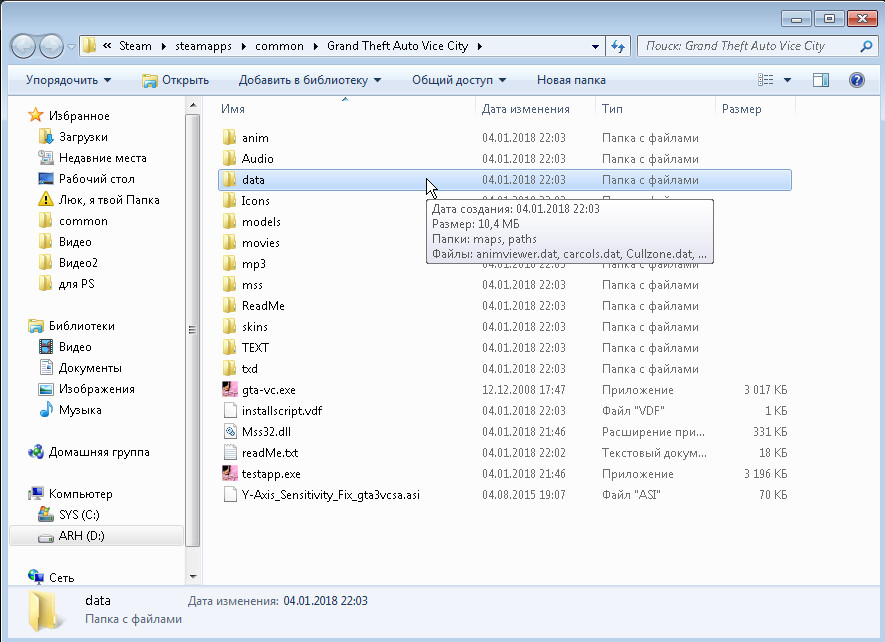Expand breadcrumb arrow after steamapps

pos(244,46)
